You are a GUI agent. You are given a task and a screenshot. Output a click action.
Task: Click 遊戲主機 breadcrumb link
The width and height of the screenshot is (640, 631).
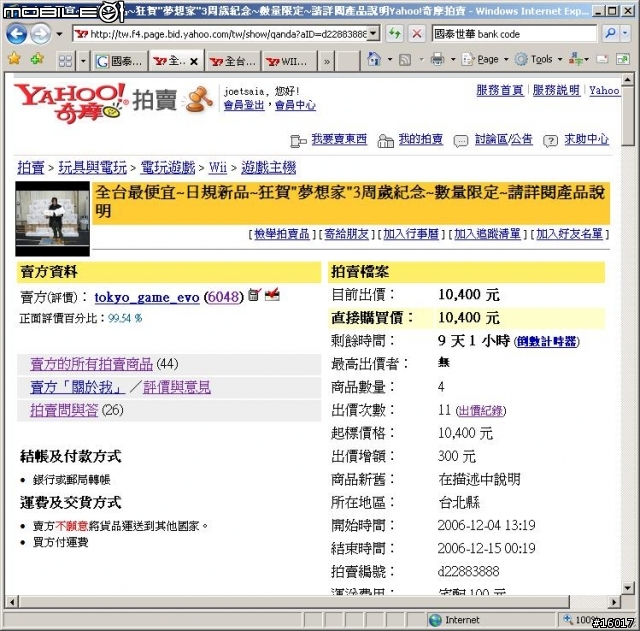(269, 167)
